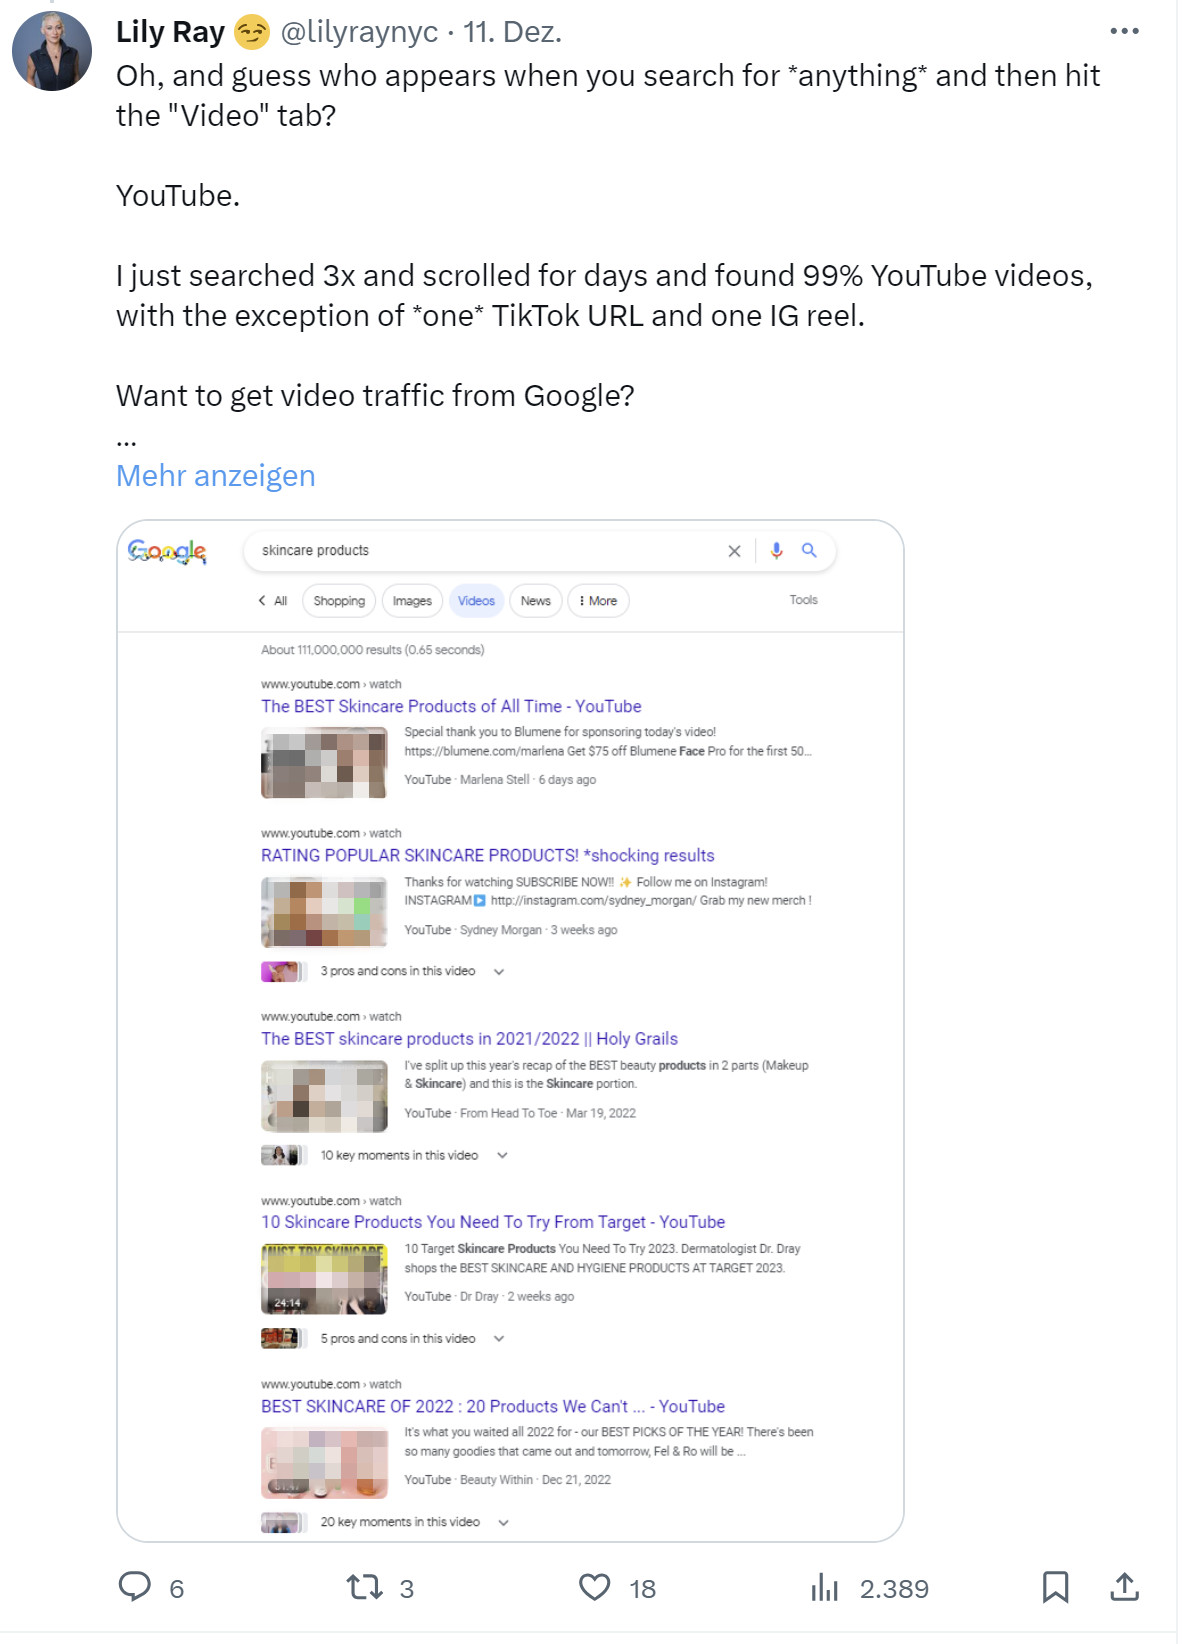Viewport: 1182px width, 1644px height.
Task: Click the Sydney Morgan video thumbnail
Action: coord(324,912)
